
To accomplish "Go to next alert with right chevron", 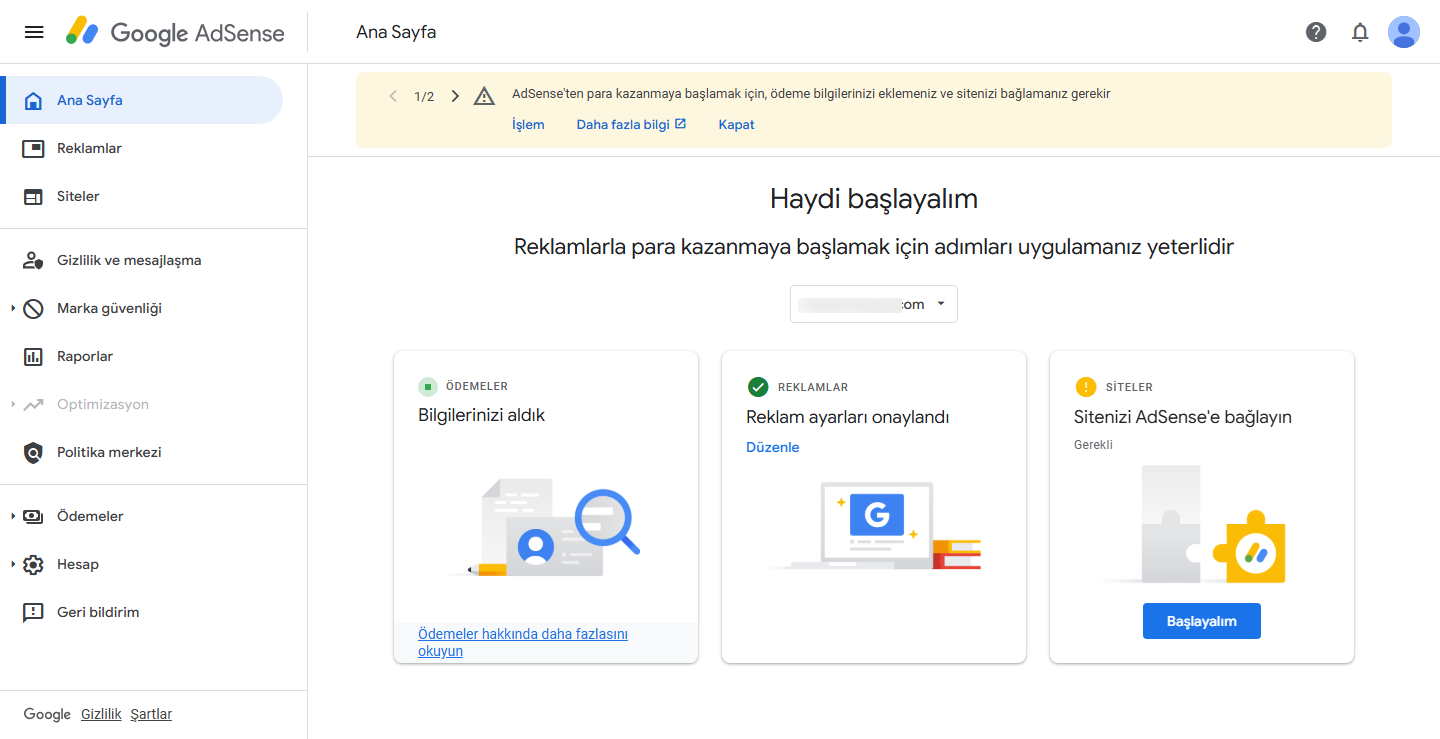I will click(455, 96).
